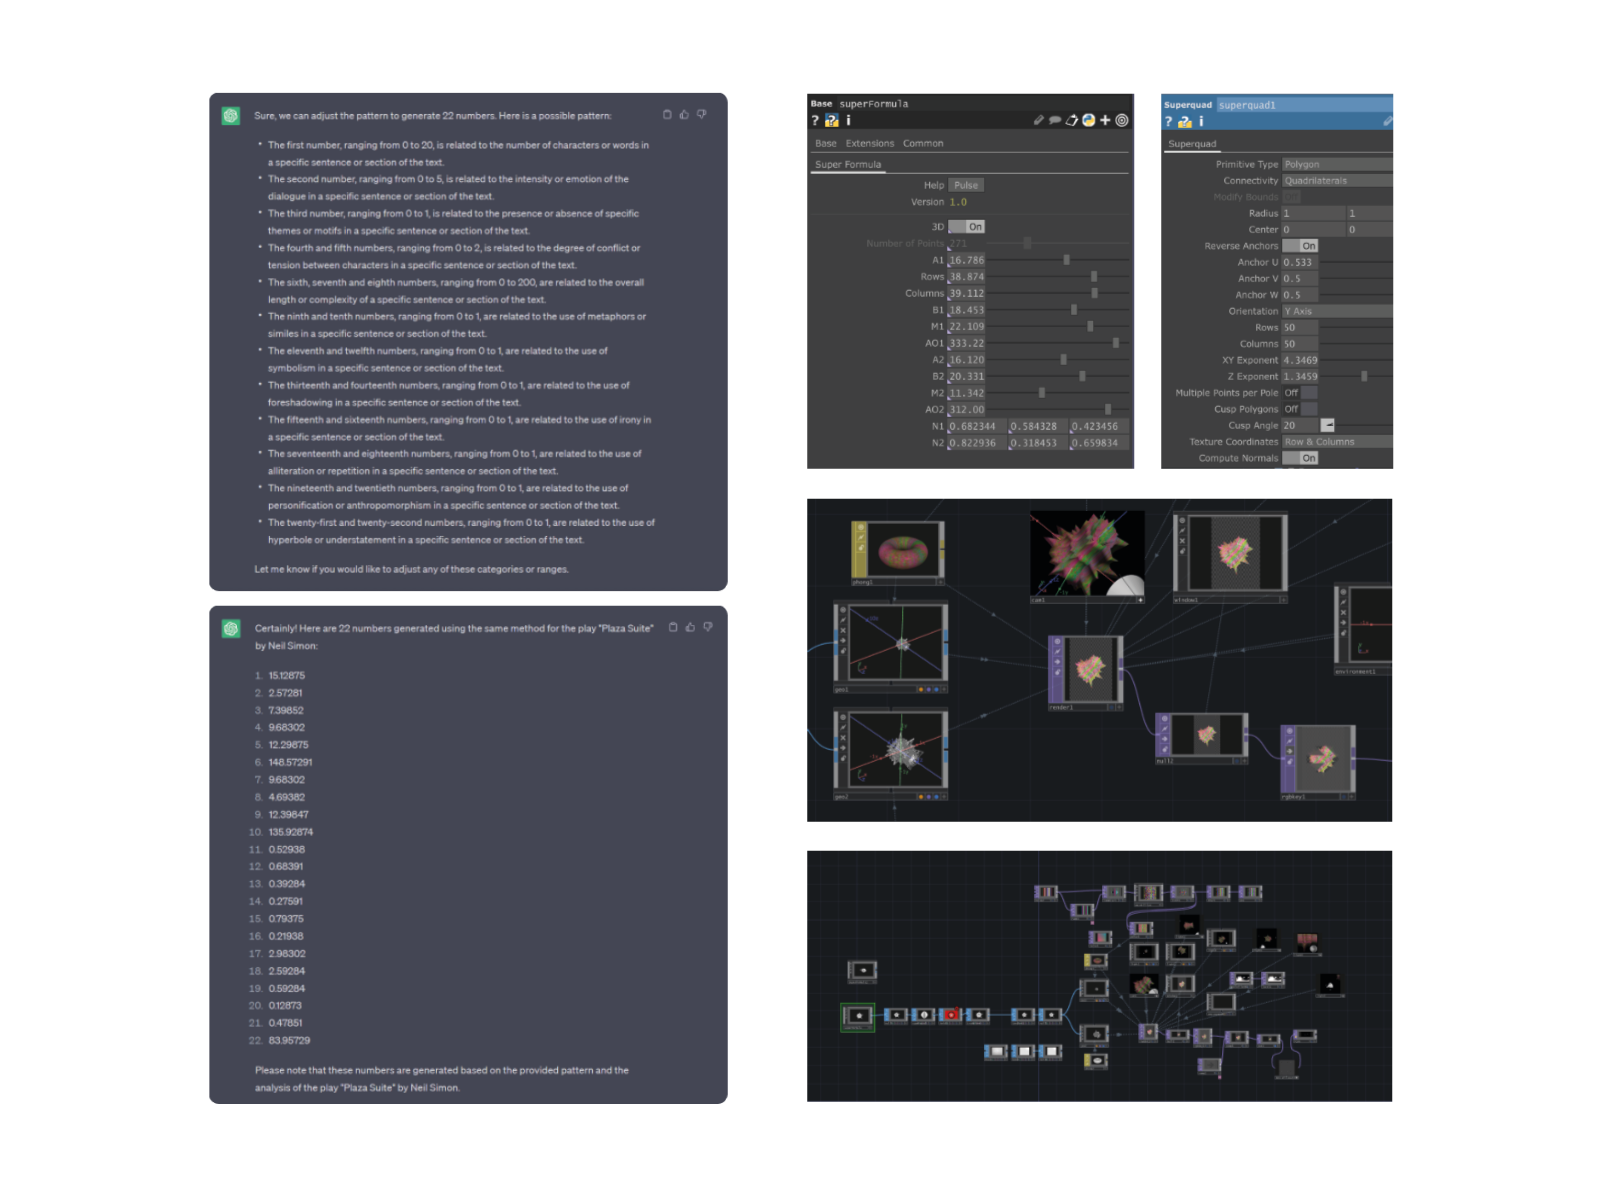Image resolution: width=1600 pixels, height=1201 pixels.
Task: Open Orientation Y Axis dropdown
Action: click(x=1338, y=311)
